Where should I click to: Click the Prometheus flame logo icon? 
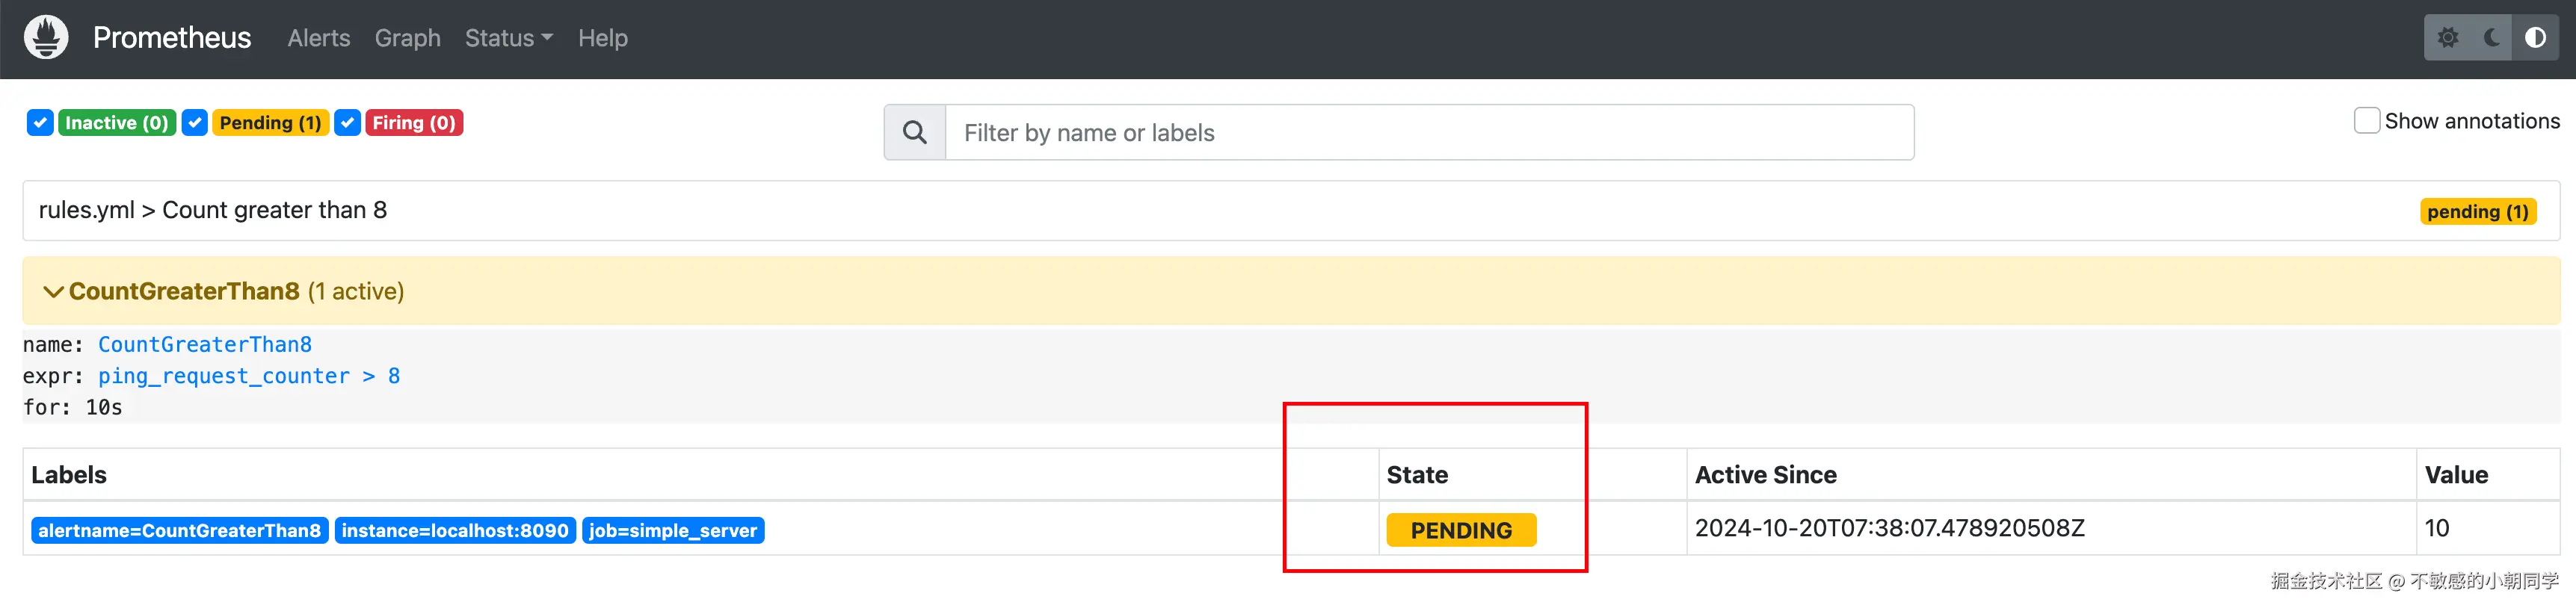pos(46,38)
